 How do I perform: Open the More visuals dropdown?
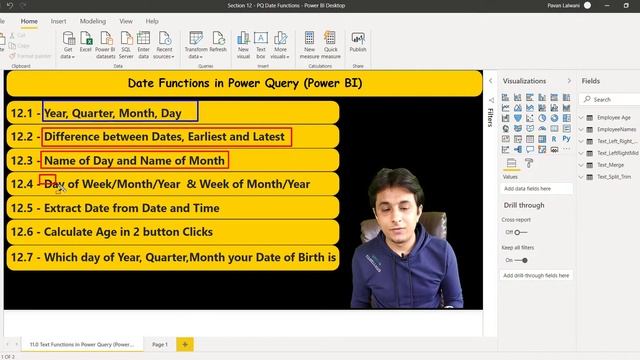280,45
